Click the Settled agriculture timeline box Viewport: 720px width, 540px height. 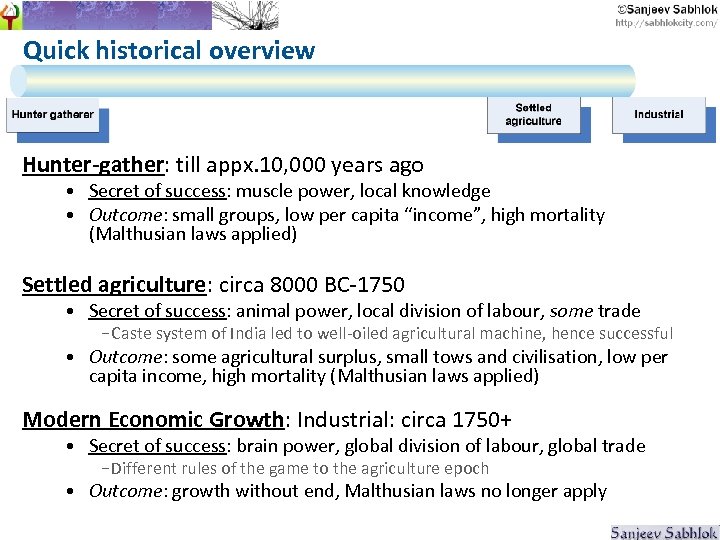pos(534,115)
